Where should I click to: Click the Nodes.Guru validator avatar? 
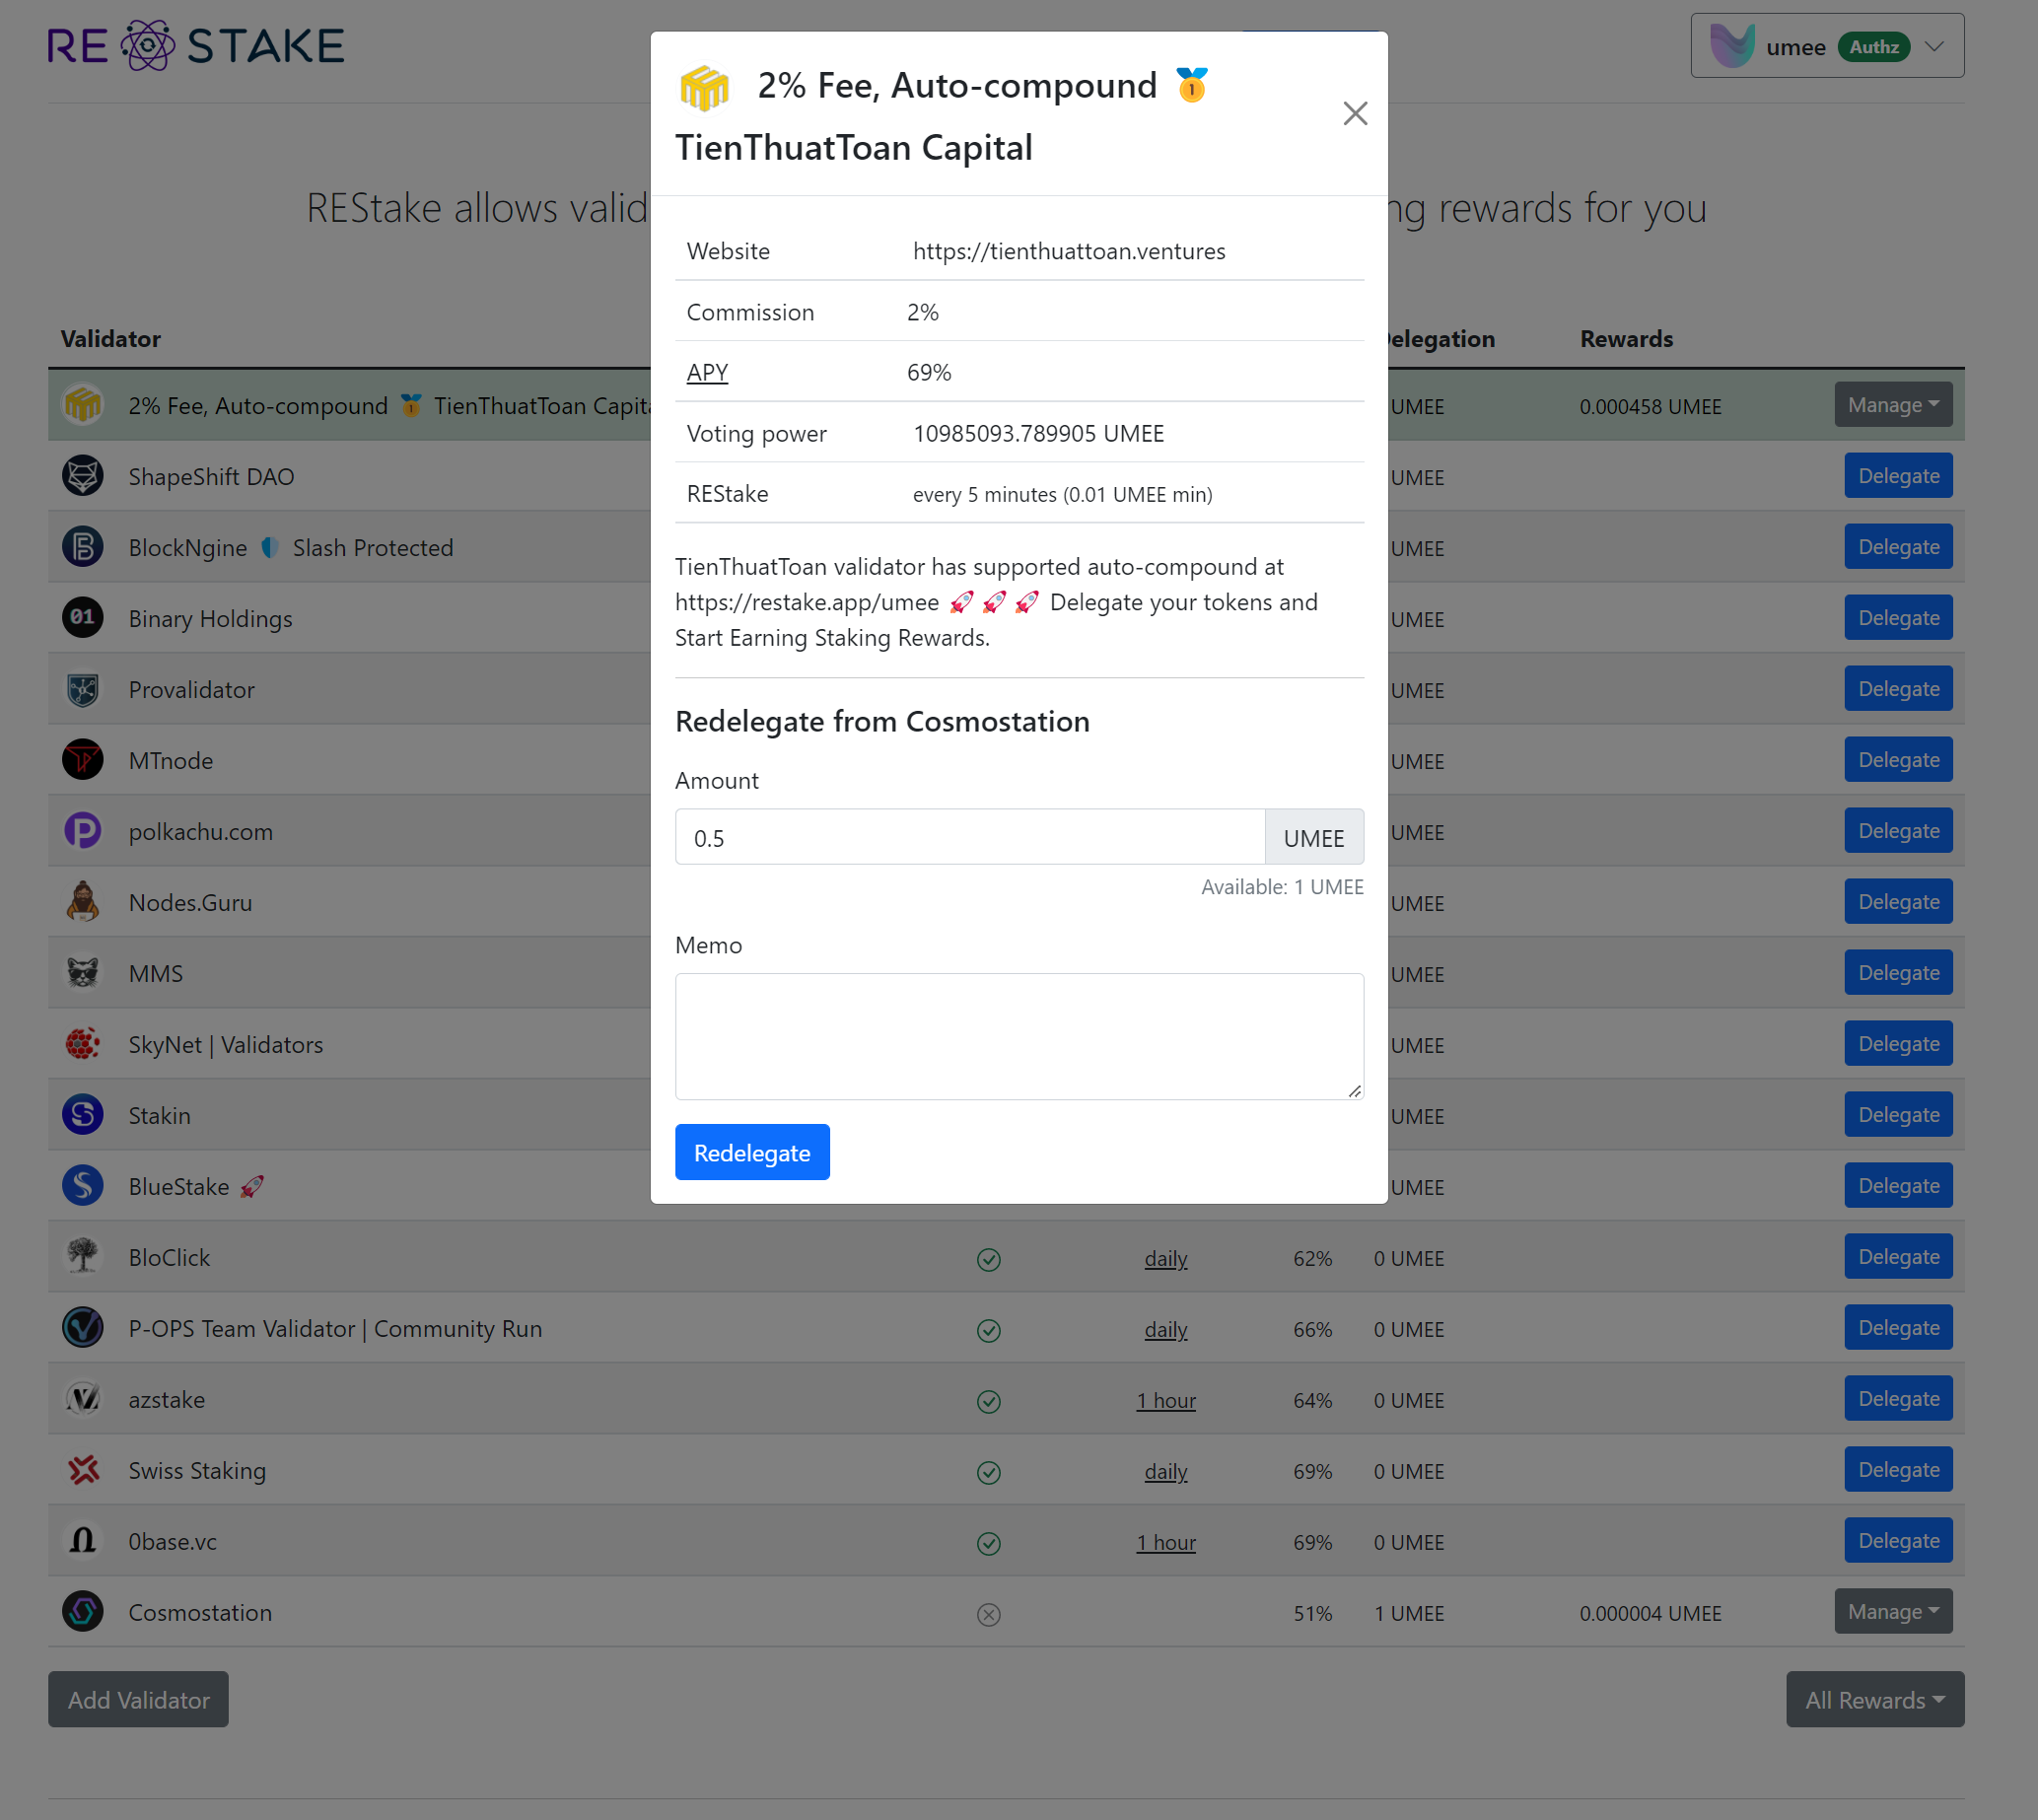point(83,902)
